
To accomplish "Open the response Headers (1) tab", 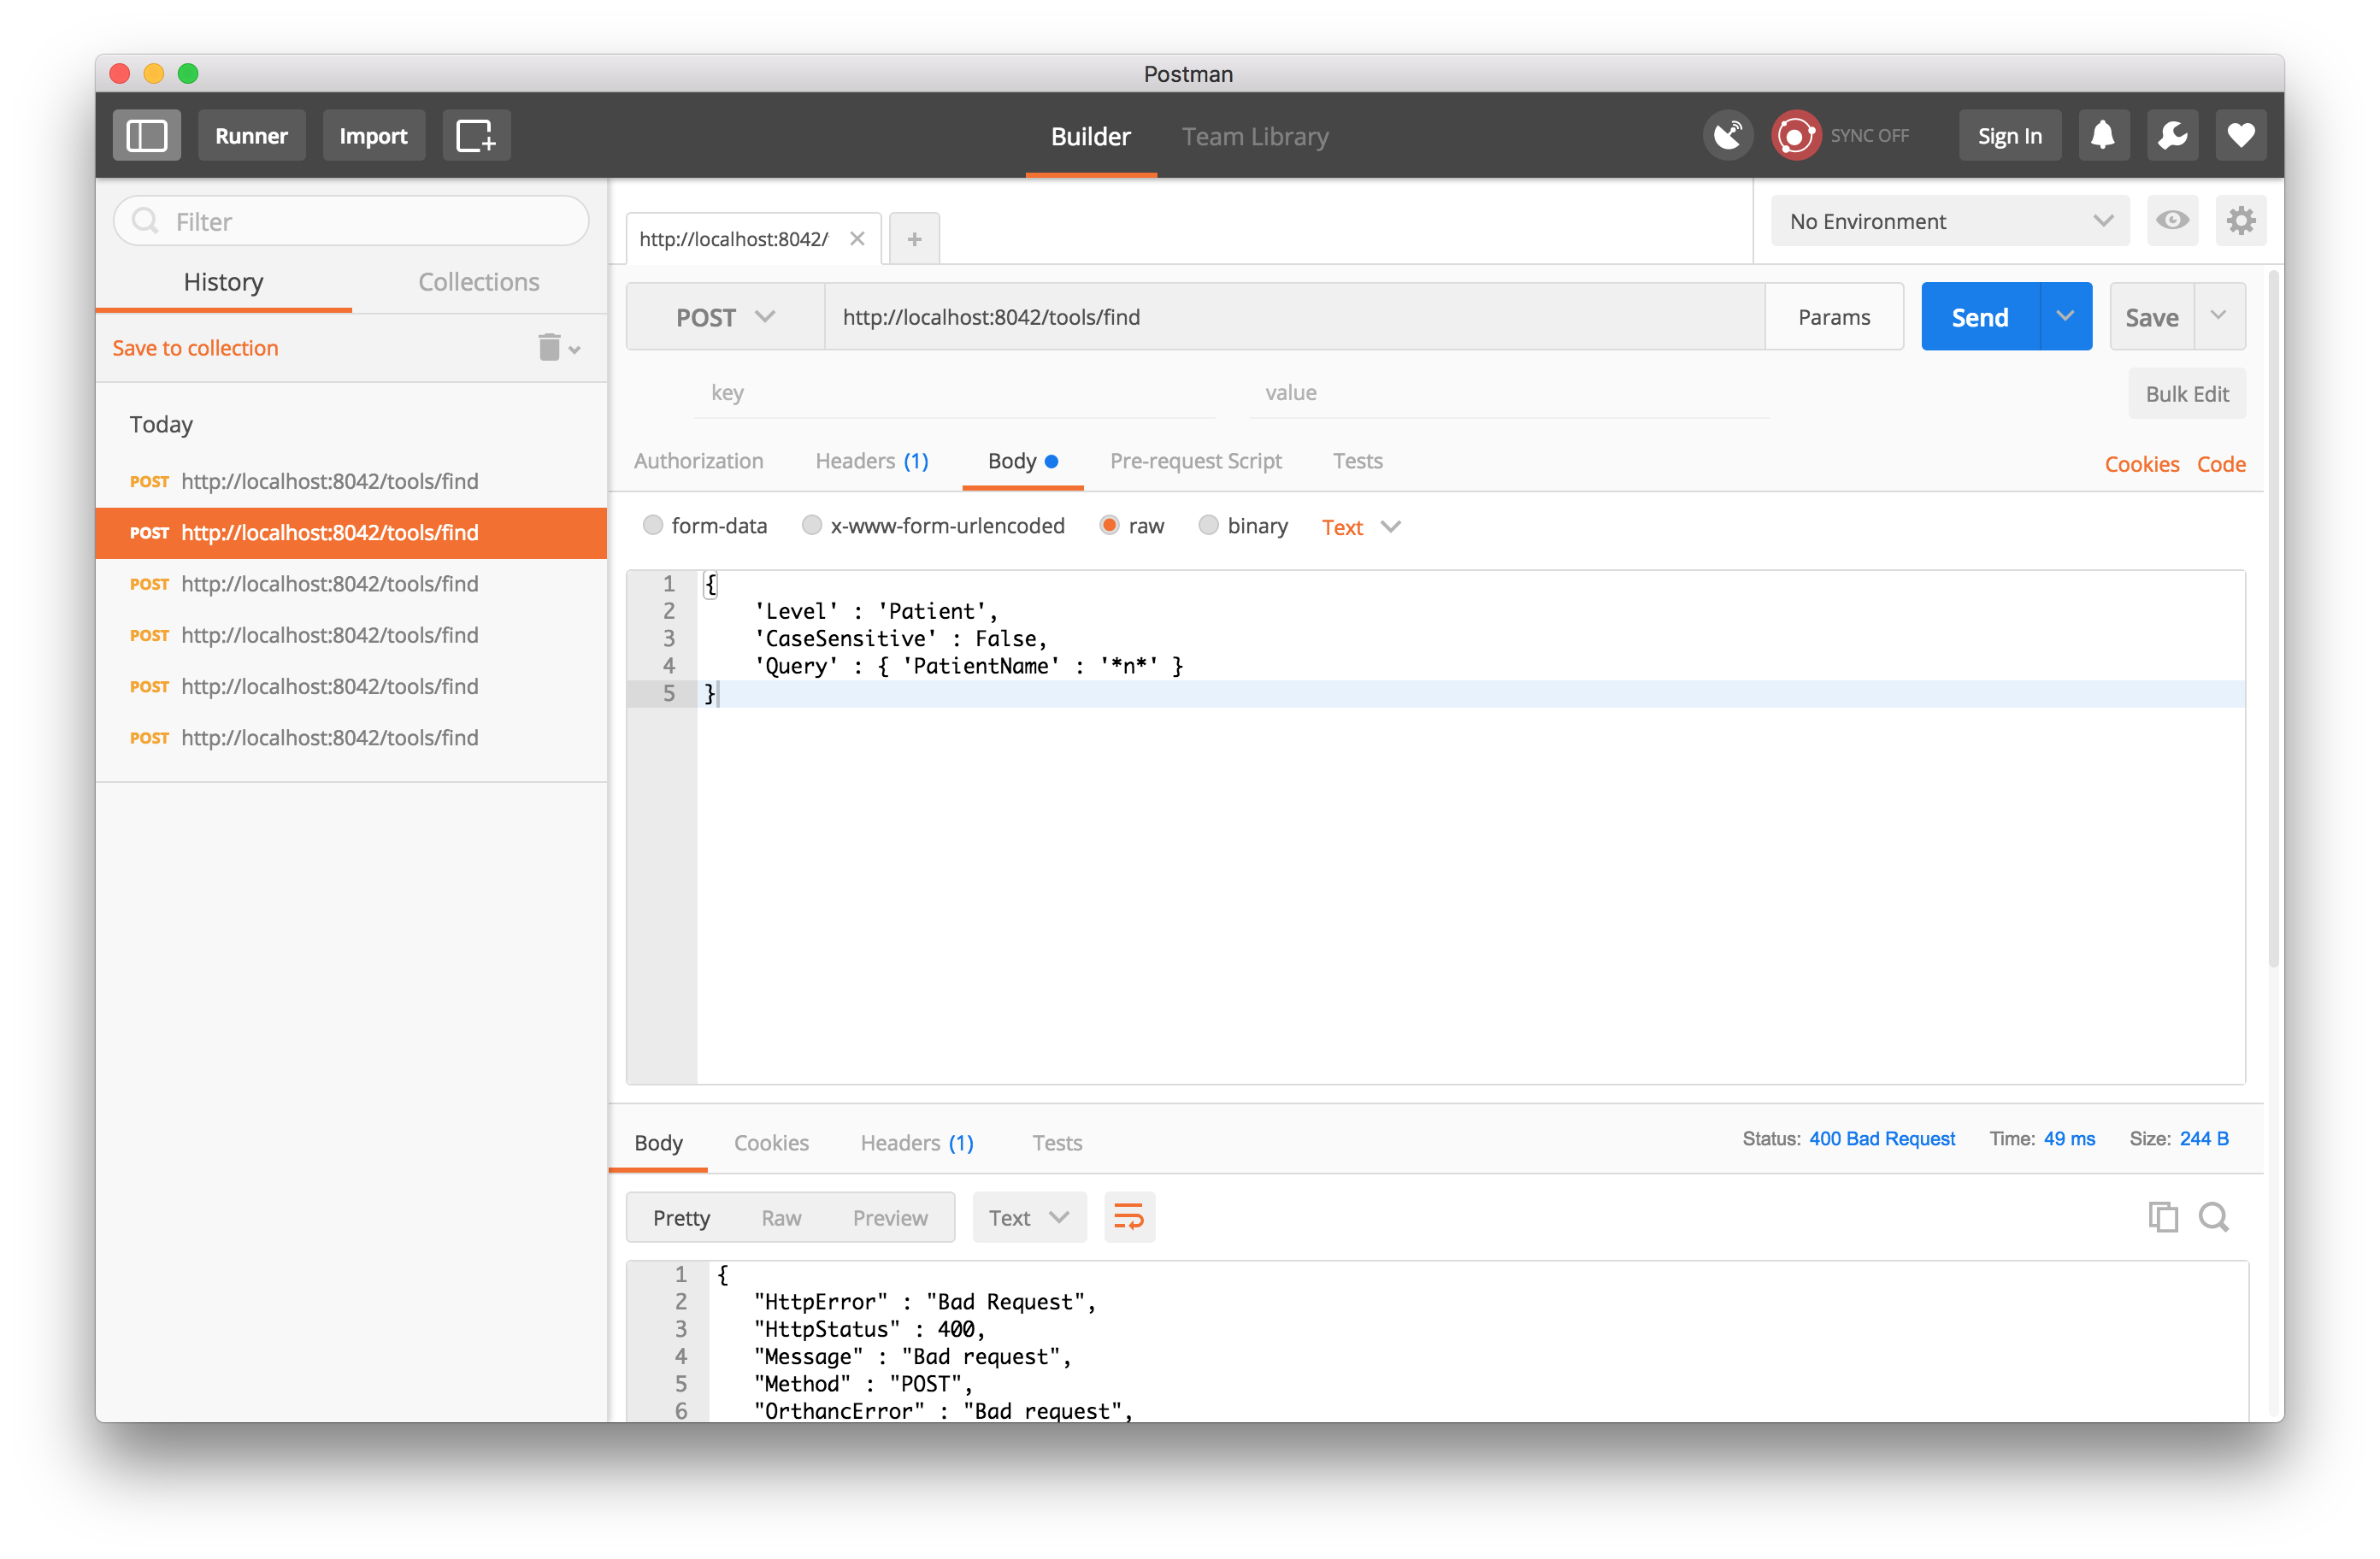I will [x=917, y=1143].
